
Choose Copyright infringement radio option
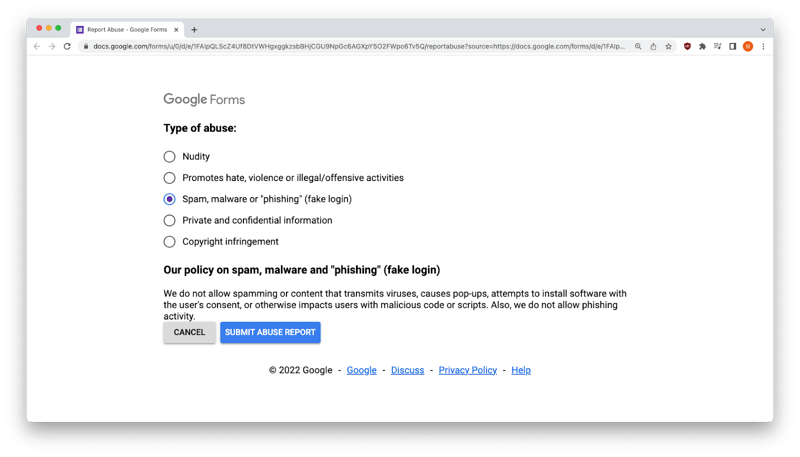(x=169, y=242)
